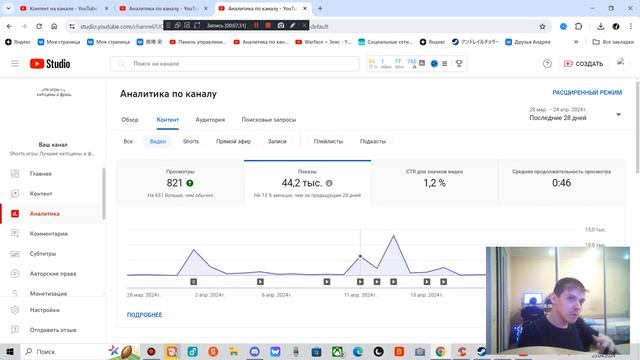The image size is (640, 360).
Task: Select the Плейлисты filter chip
Action: pos(329,141)
